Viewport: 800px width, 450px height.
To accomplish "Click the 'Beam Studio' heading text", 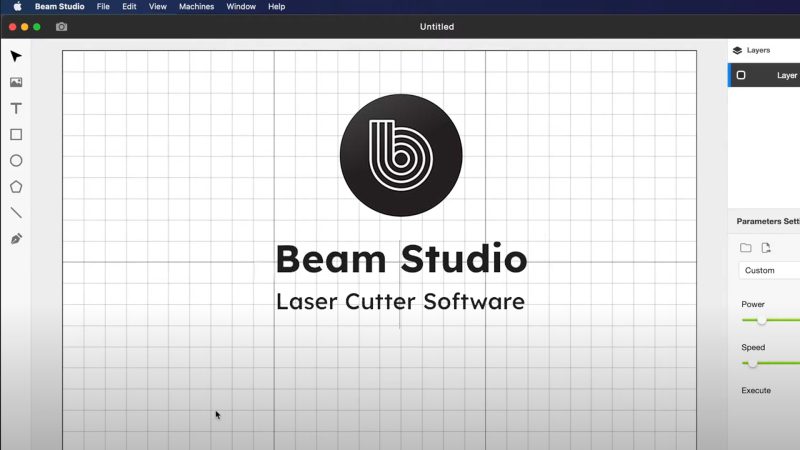I will pyautogui.click(x=401, y=259).
